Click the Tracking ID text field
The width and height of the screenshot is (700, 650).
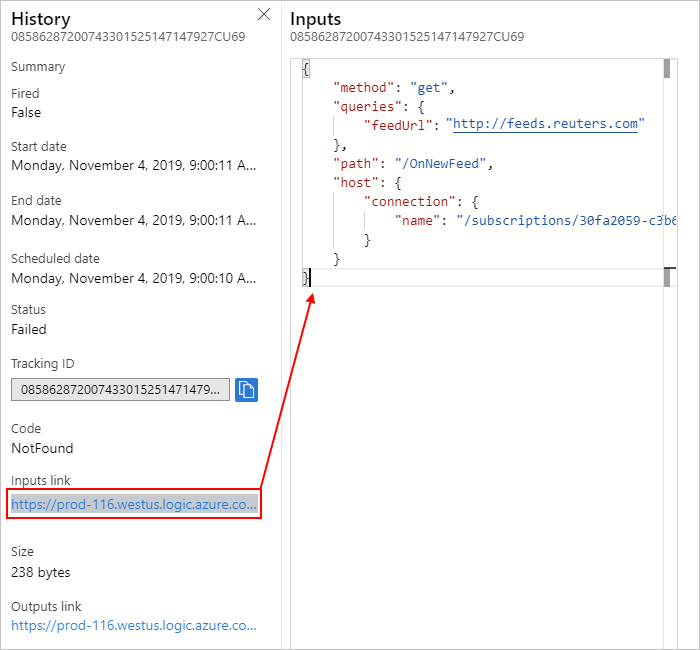pyautogui.click(x=120, y=389)
